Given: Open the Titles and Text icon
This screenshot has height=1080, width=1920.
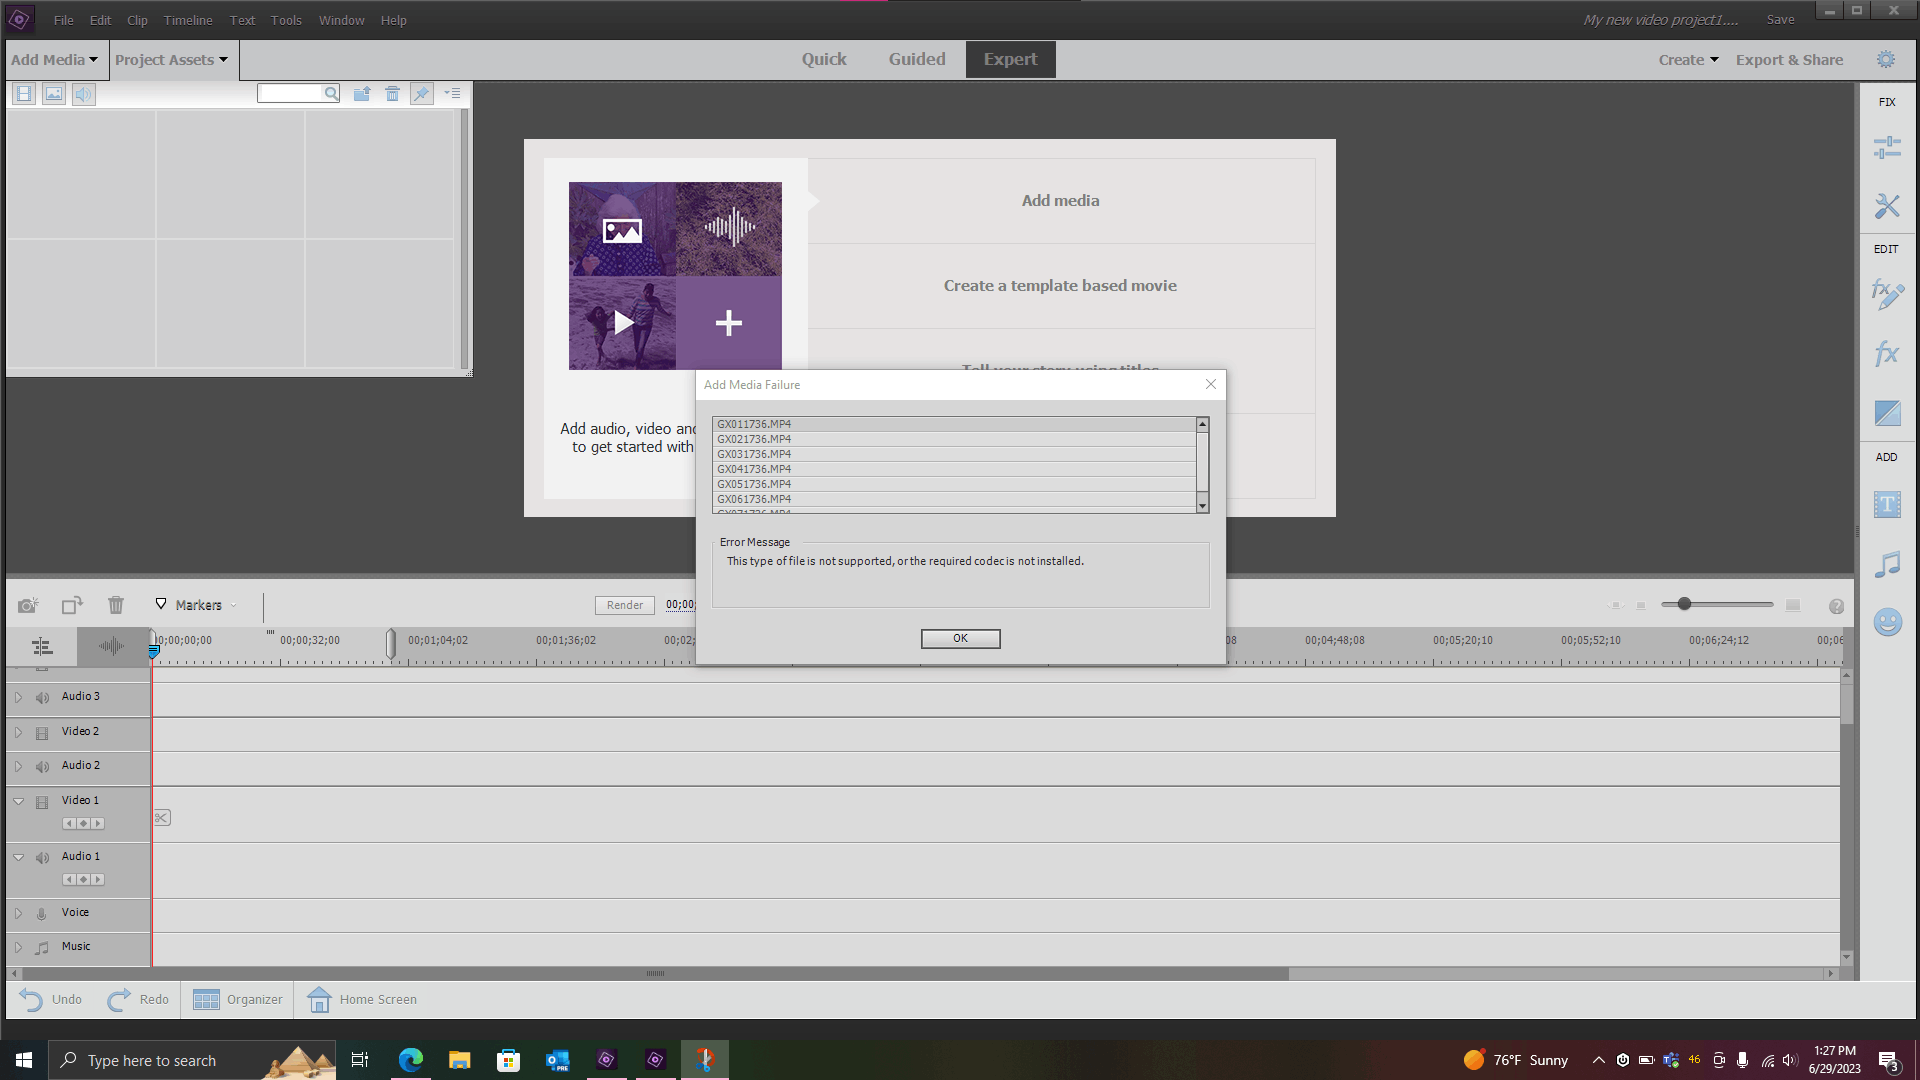Looking at the screenshot, I should click(1887, 505).
